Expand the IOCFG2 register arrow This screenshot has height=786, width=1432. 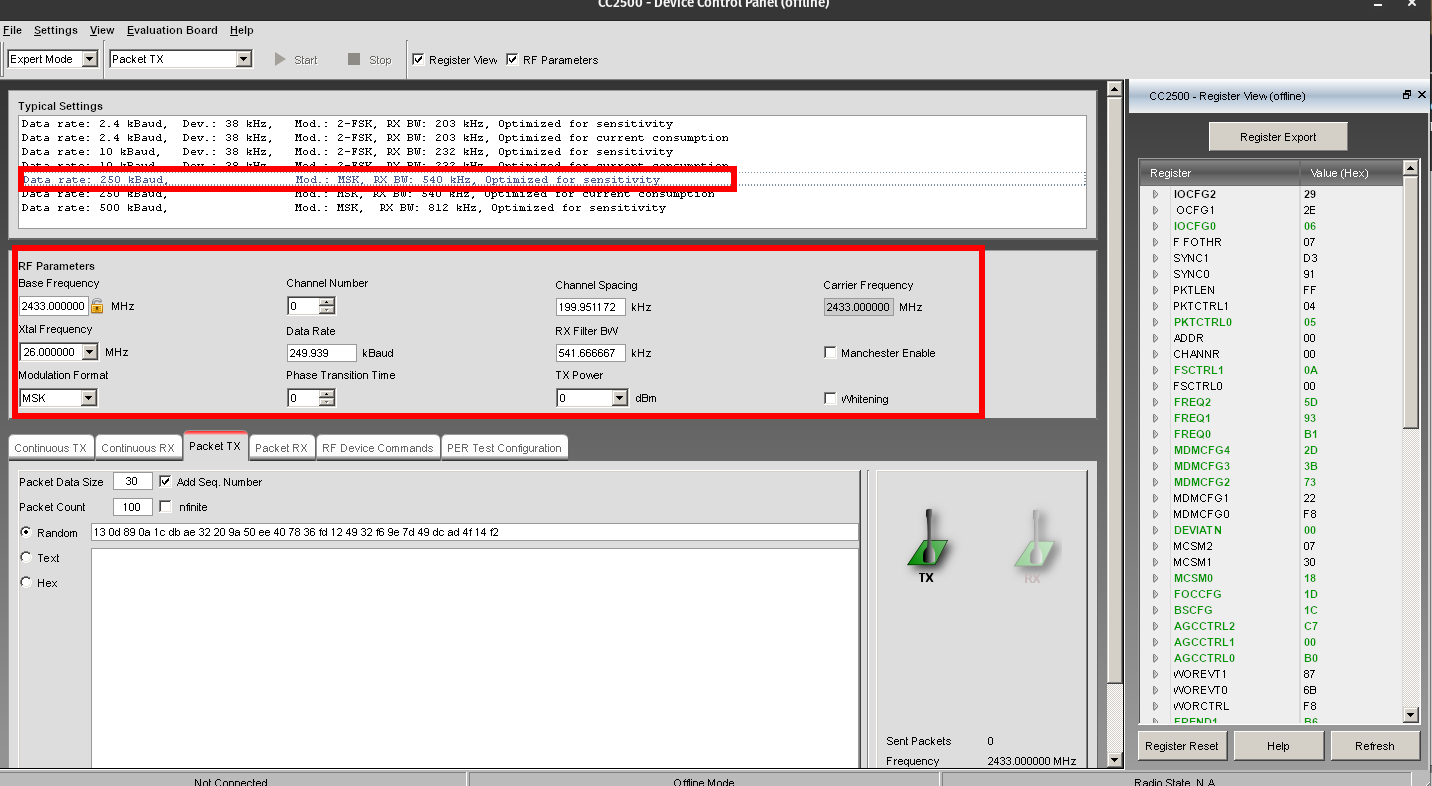click(x=1155, y=194)
